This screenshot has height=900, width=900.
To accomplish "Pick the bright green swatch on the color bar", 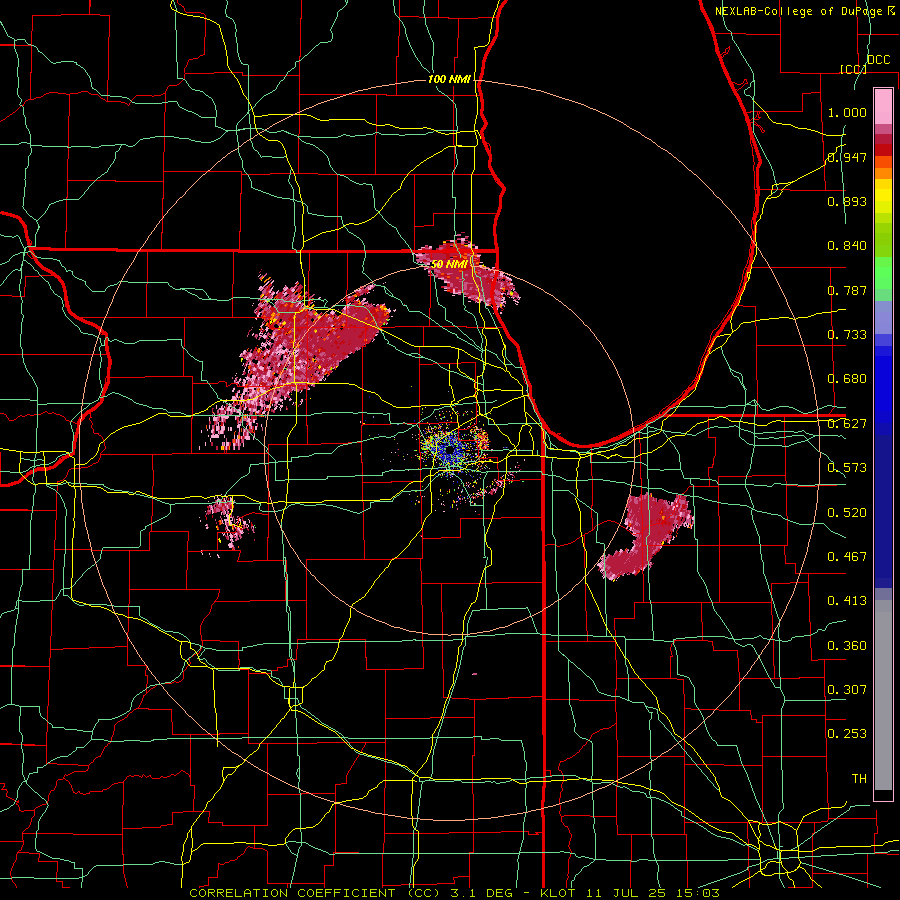I will [883, 273].
